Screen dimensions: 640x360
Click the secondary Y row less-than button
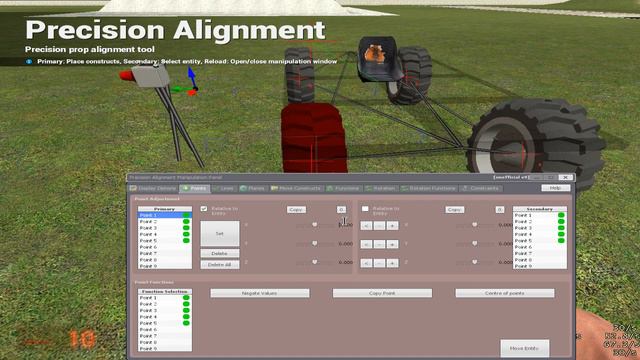(x=366, y=244)
